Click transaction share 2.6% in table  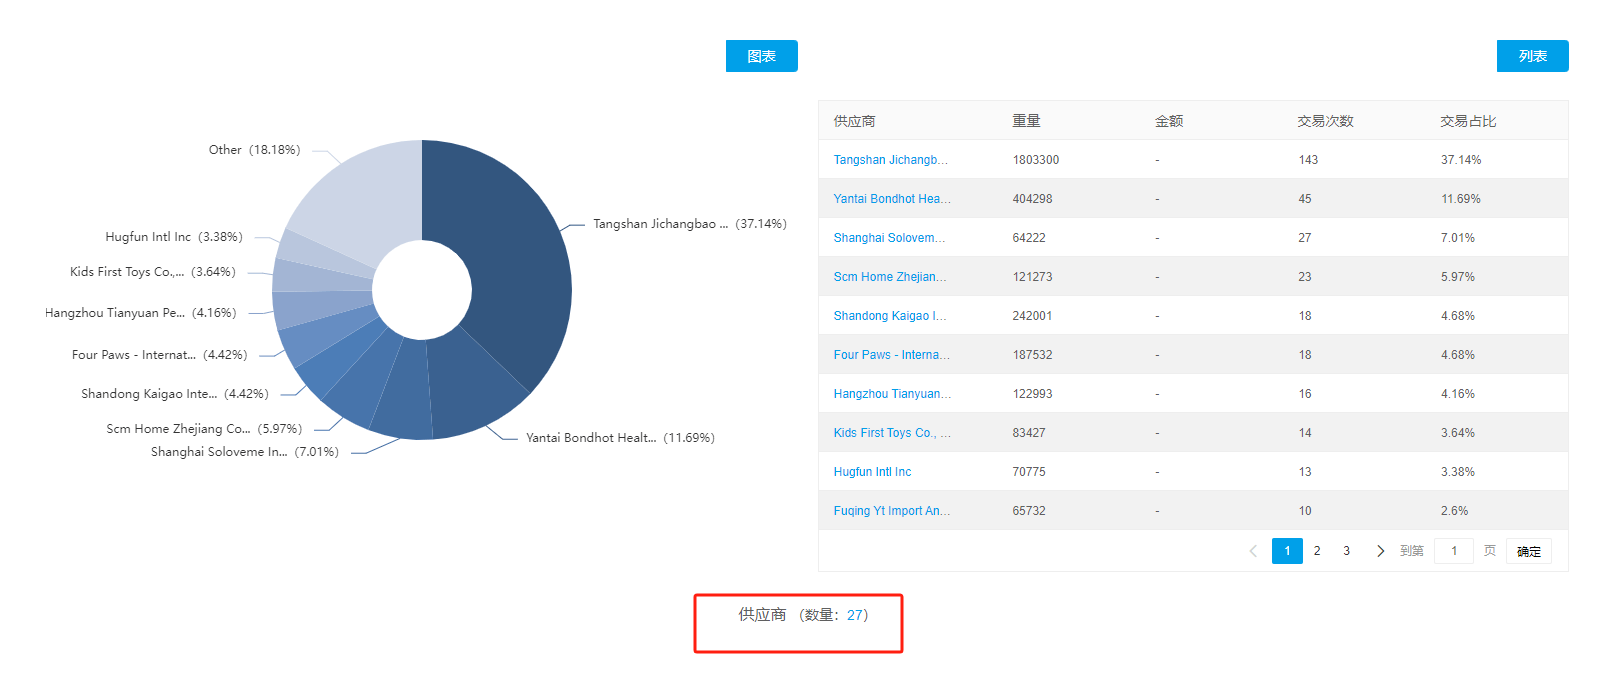pyautogui.click(x=1455, y=511)
